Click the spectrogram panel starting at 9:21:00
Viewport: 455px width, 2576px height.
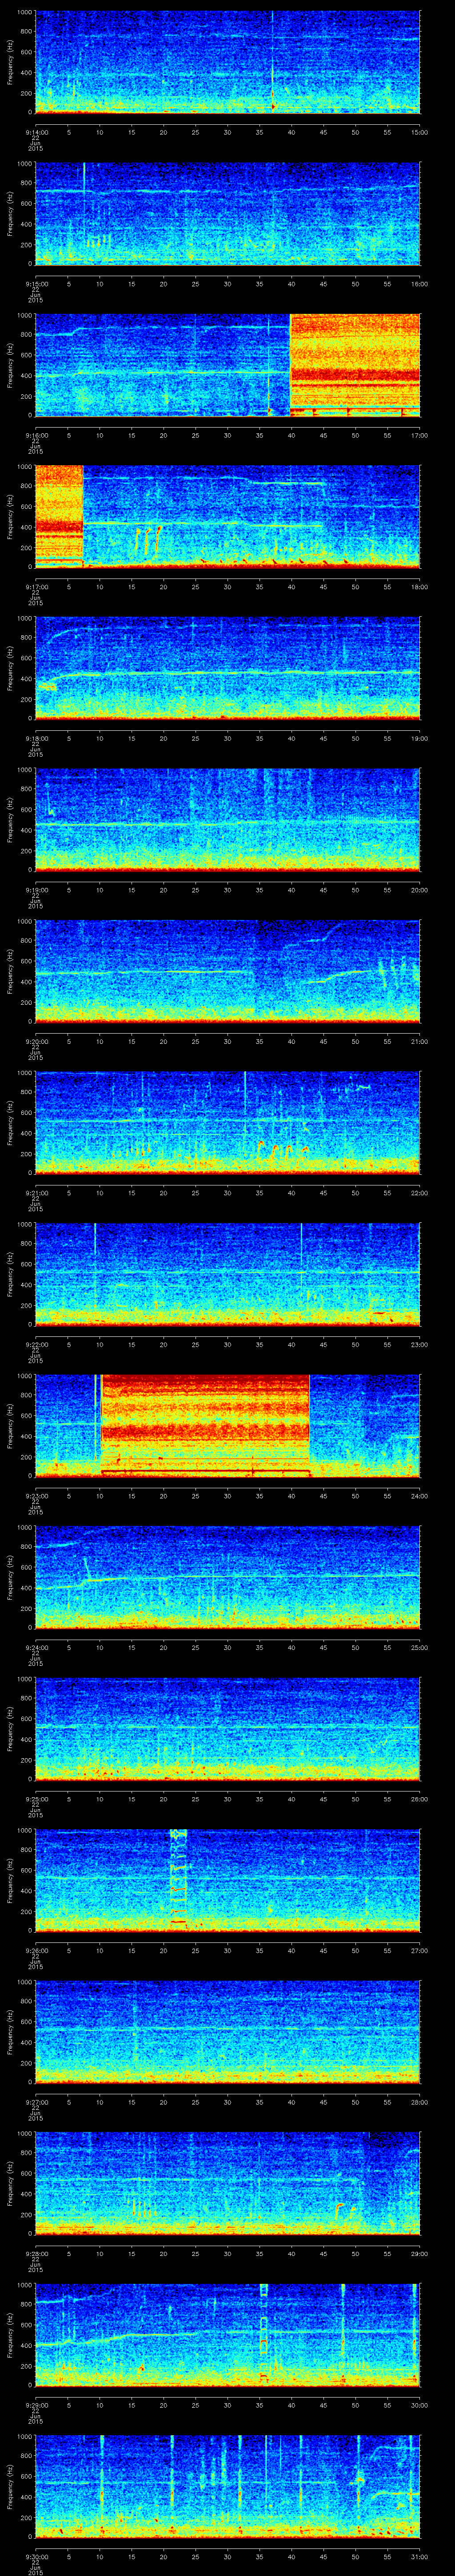pos(227,1123)
